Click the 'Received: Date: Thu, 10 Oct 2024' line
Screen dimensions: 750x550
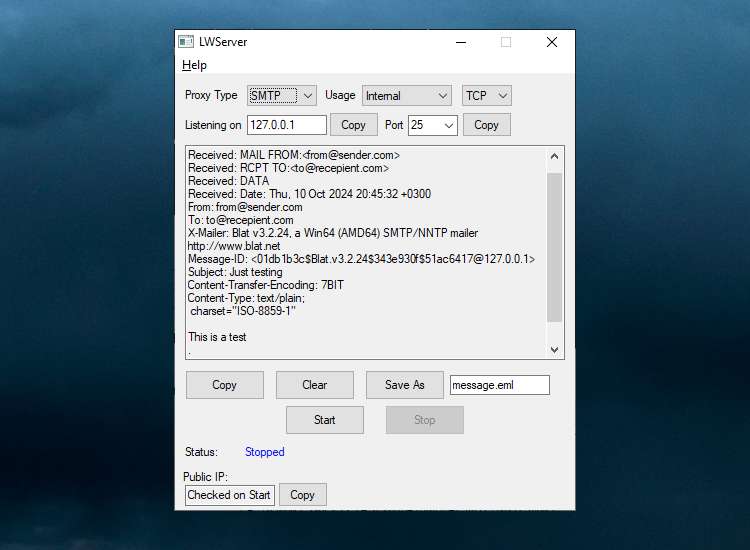point(309,194)
